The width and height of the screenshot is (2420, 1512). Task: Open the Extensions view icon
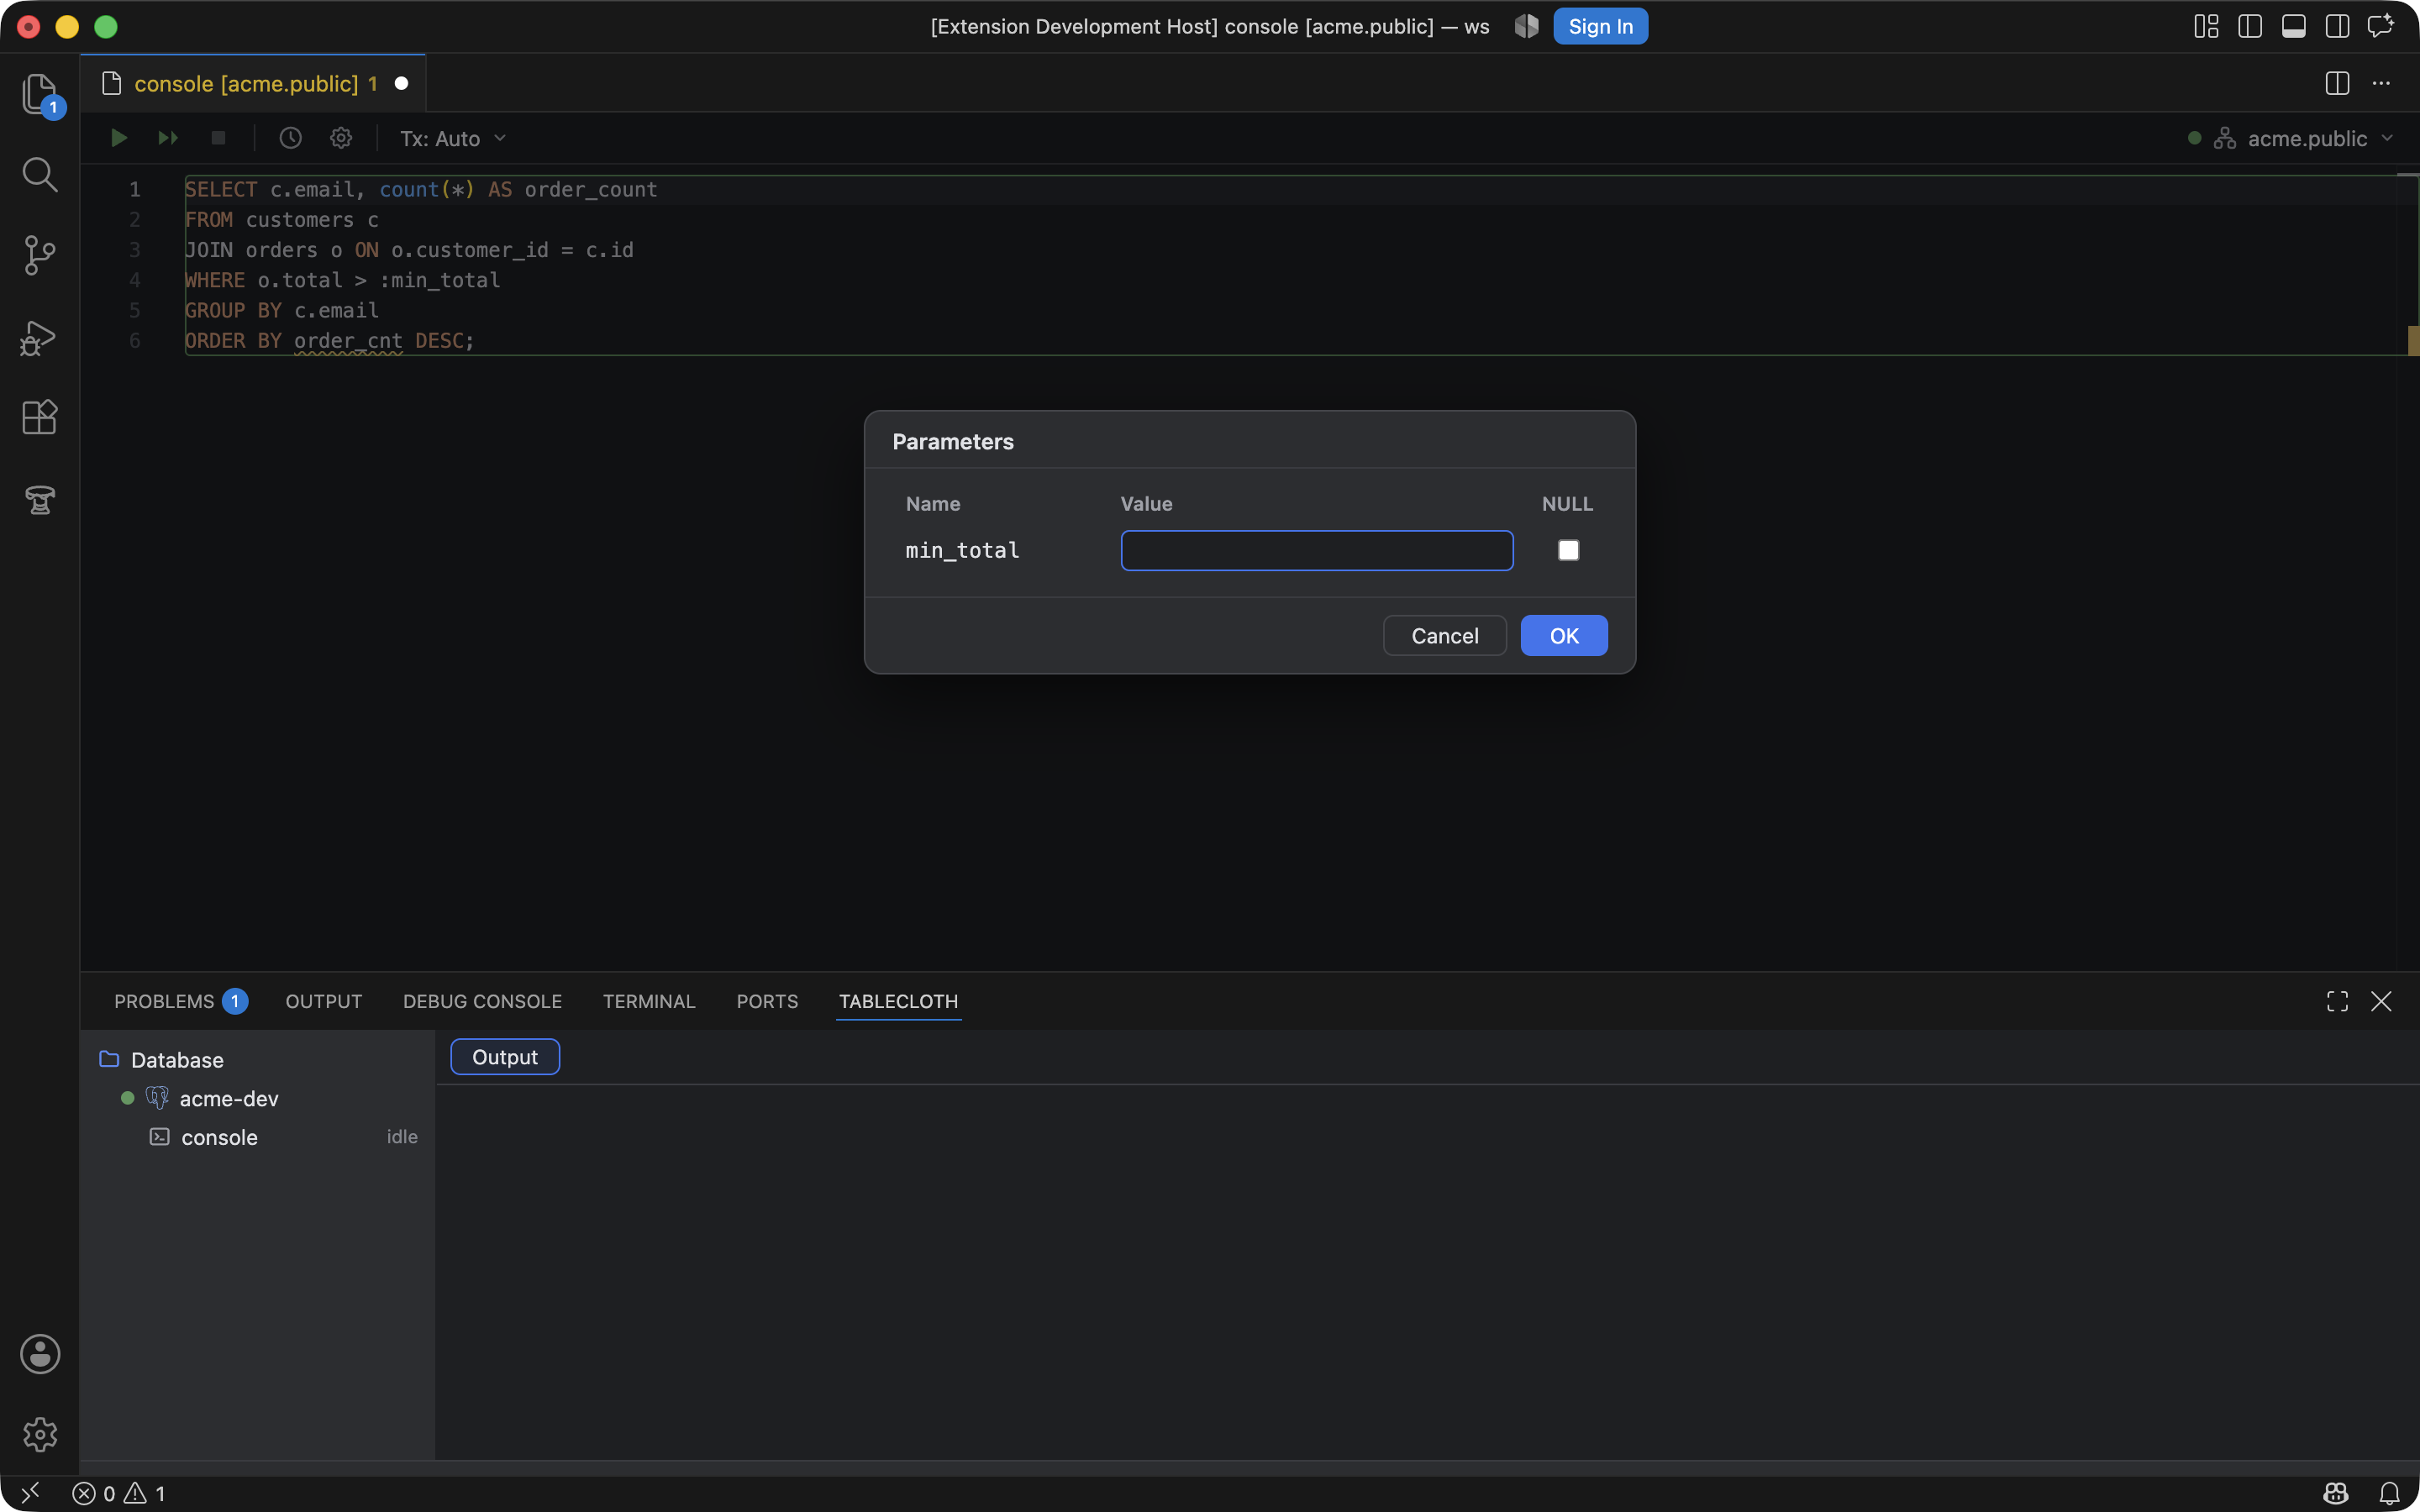click(x=40, y=417)
